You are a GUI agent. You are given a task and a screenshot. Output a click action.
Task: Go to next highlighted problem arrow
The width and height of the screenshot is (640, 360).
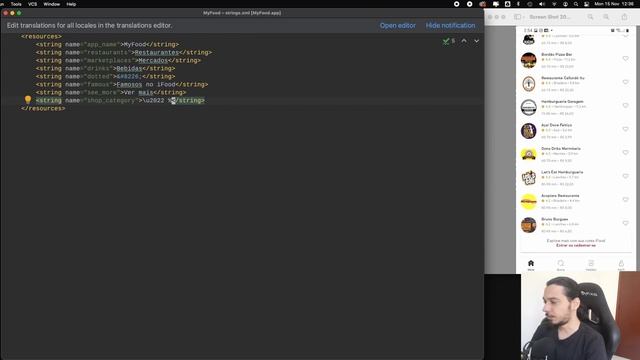pos(476,41)
